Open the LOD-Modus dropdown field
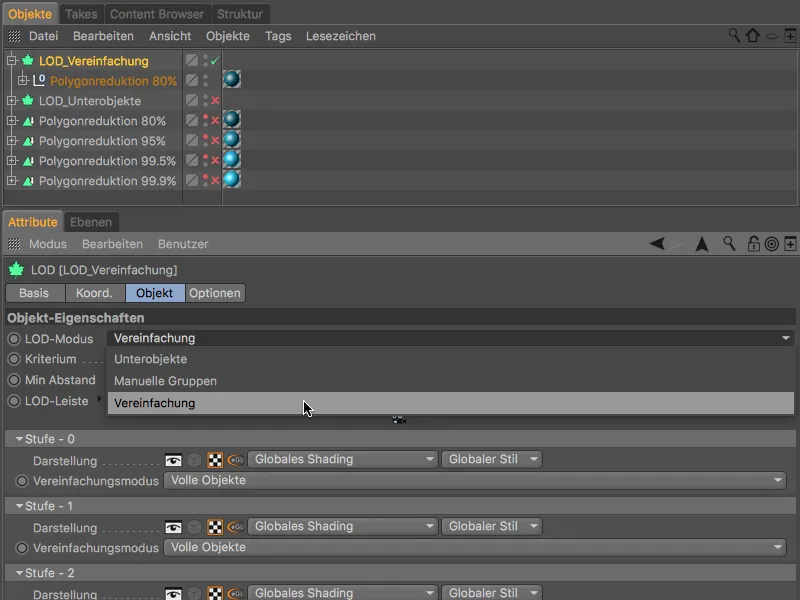The width and height of the screenshot is (800, 600). click(451, 338)
